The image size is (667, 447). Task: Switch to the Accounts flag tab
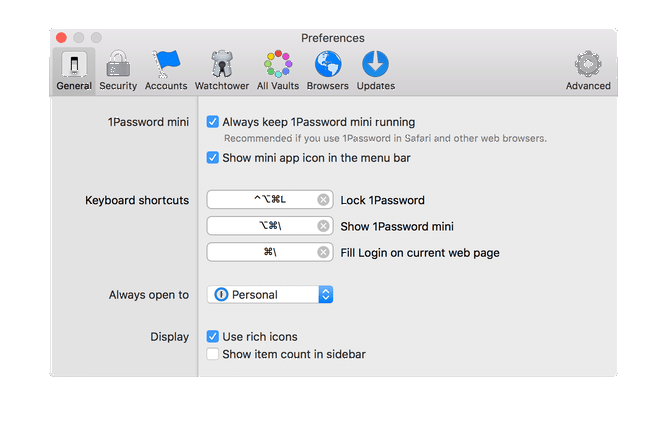pos(166,71)
